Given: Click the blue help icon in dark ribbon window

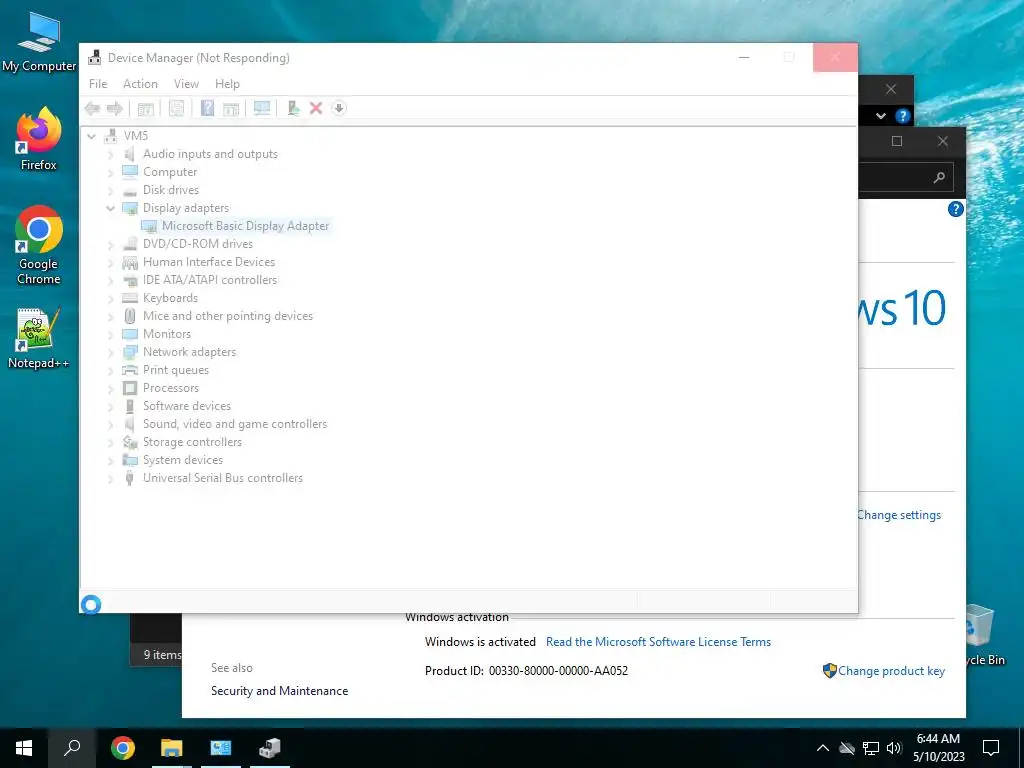Looking at the screenshot, I should pyautogui.click(x=903, y=116).
